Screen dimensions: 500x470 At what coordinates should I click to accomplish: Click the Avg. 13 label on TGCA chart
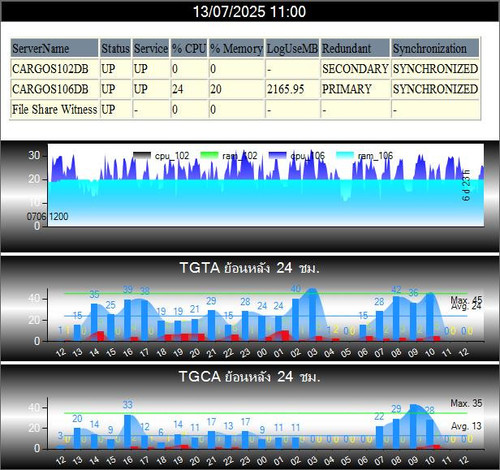pos(466,426)
